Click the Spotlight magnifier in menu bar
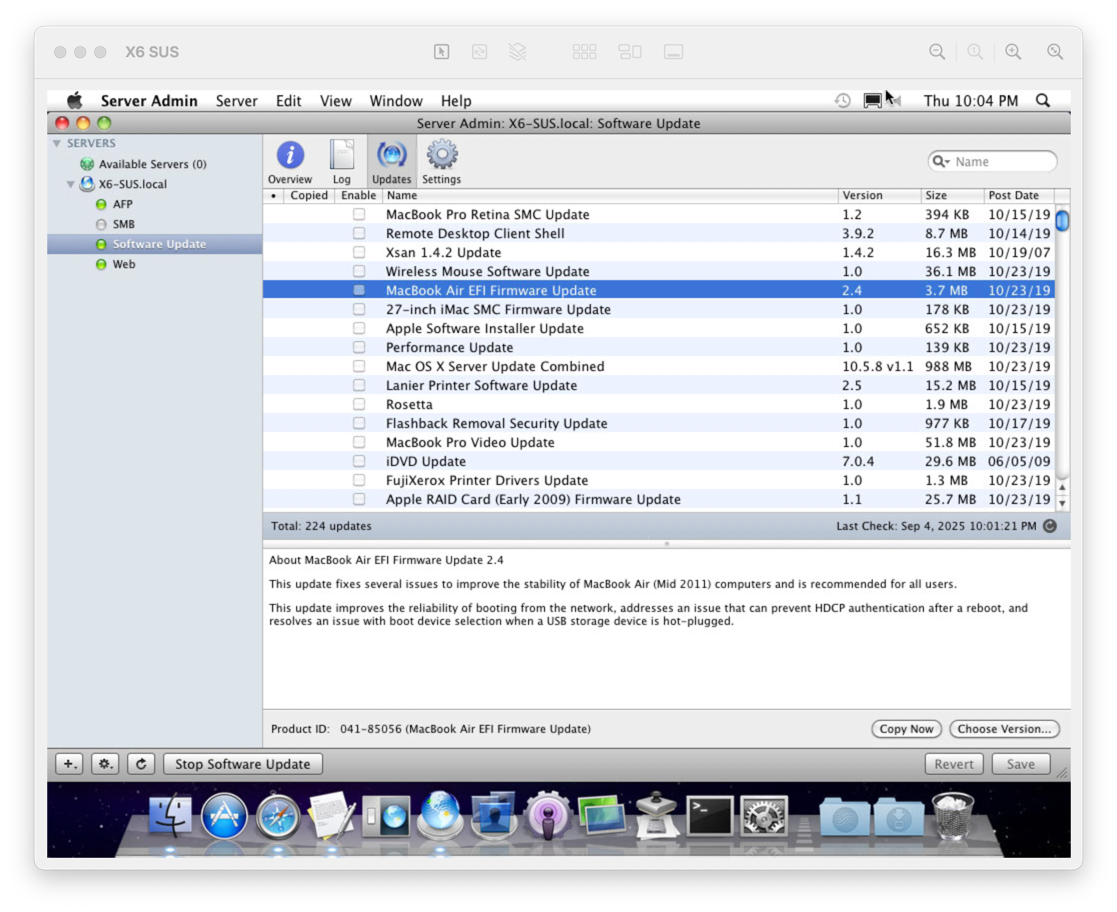 pyautogui.click(x=1043, y=100)
